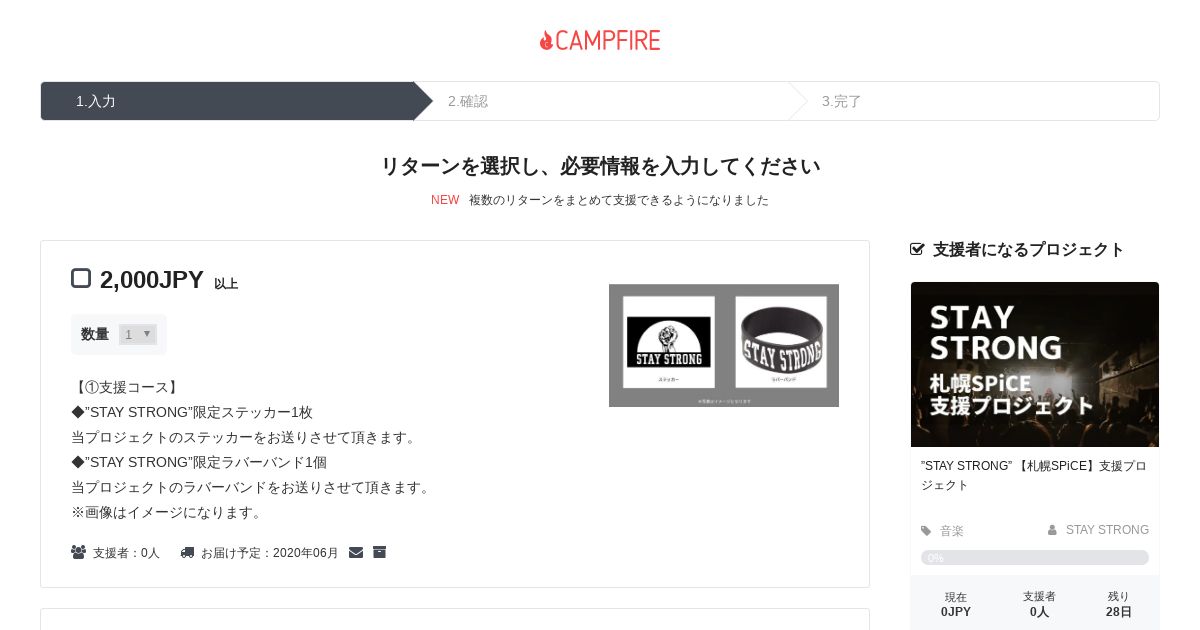
Task: Click the archive box icon
Action: click(379, 552)
